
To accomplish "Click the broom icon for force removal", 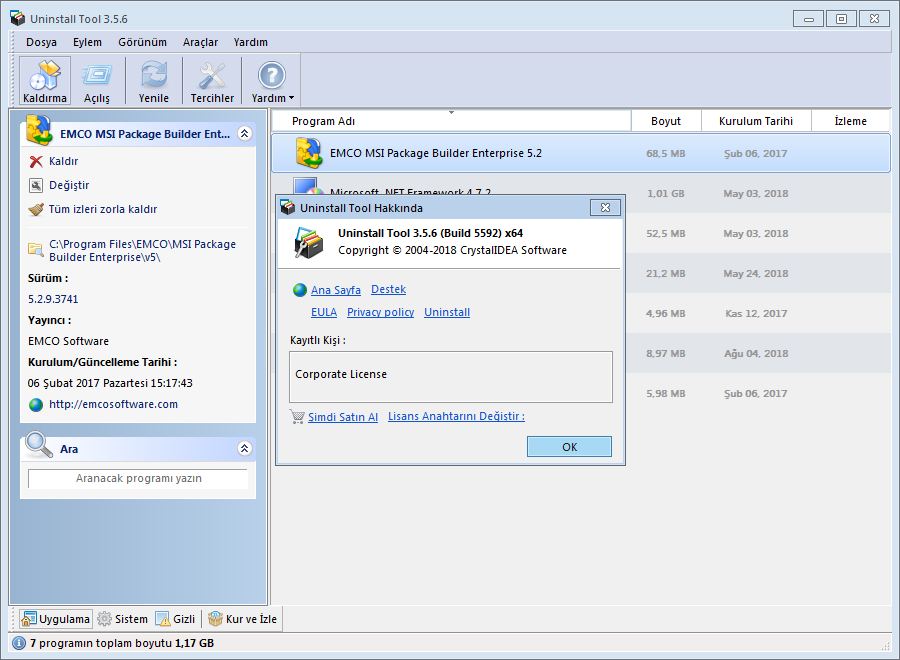I will tap(36, 209).
